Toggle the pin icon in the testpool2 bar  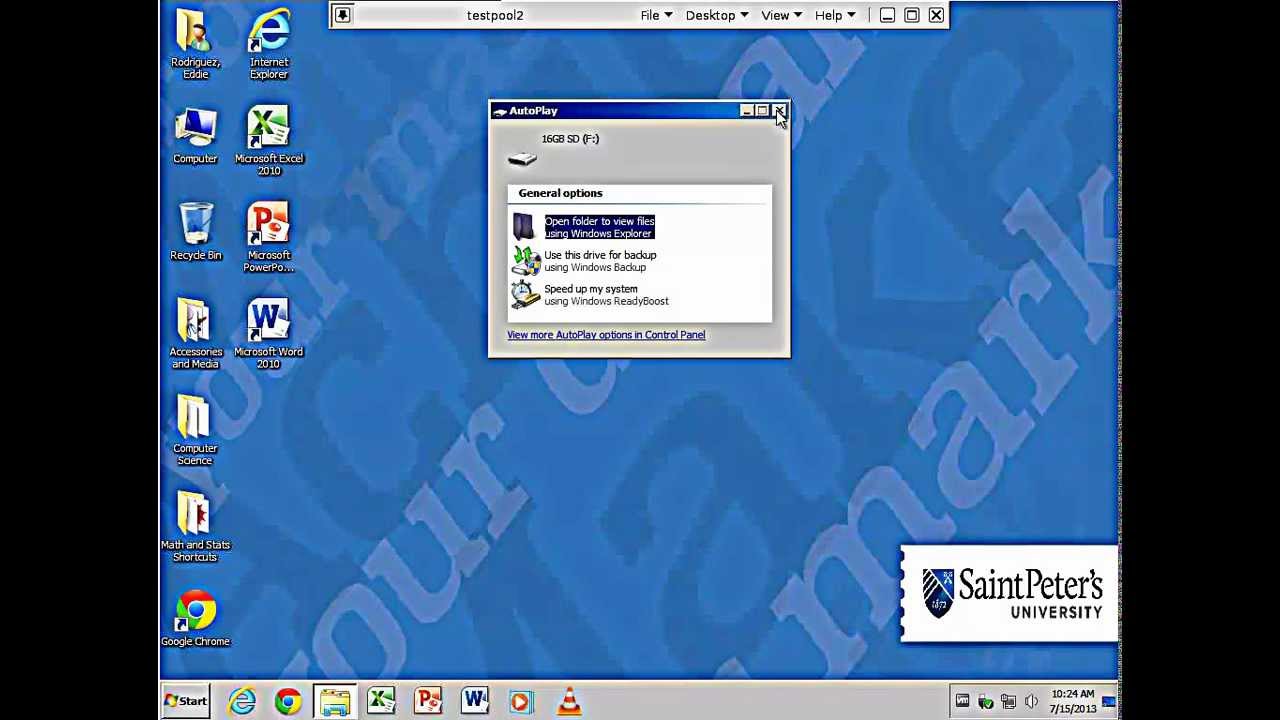342,15
